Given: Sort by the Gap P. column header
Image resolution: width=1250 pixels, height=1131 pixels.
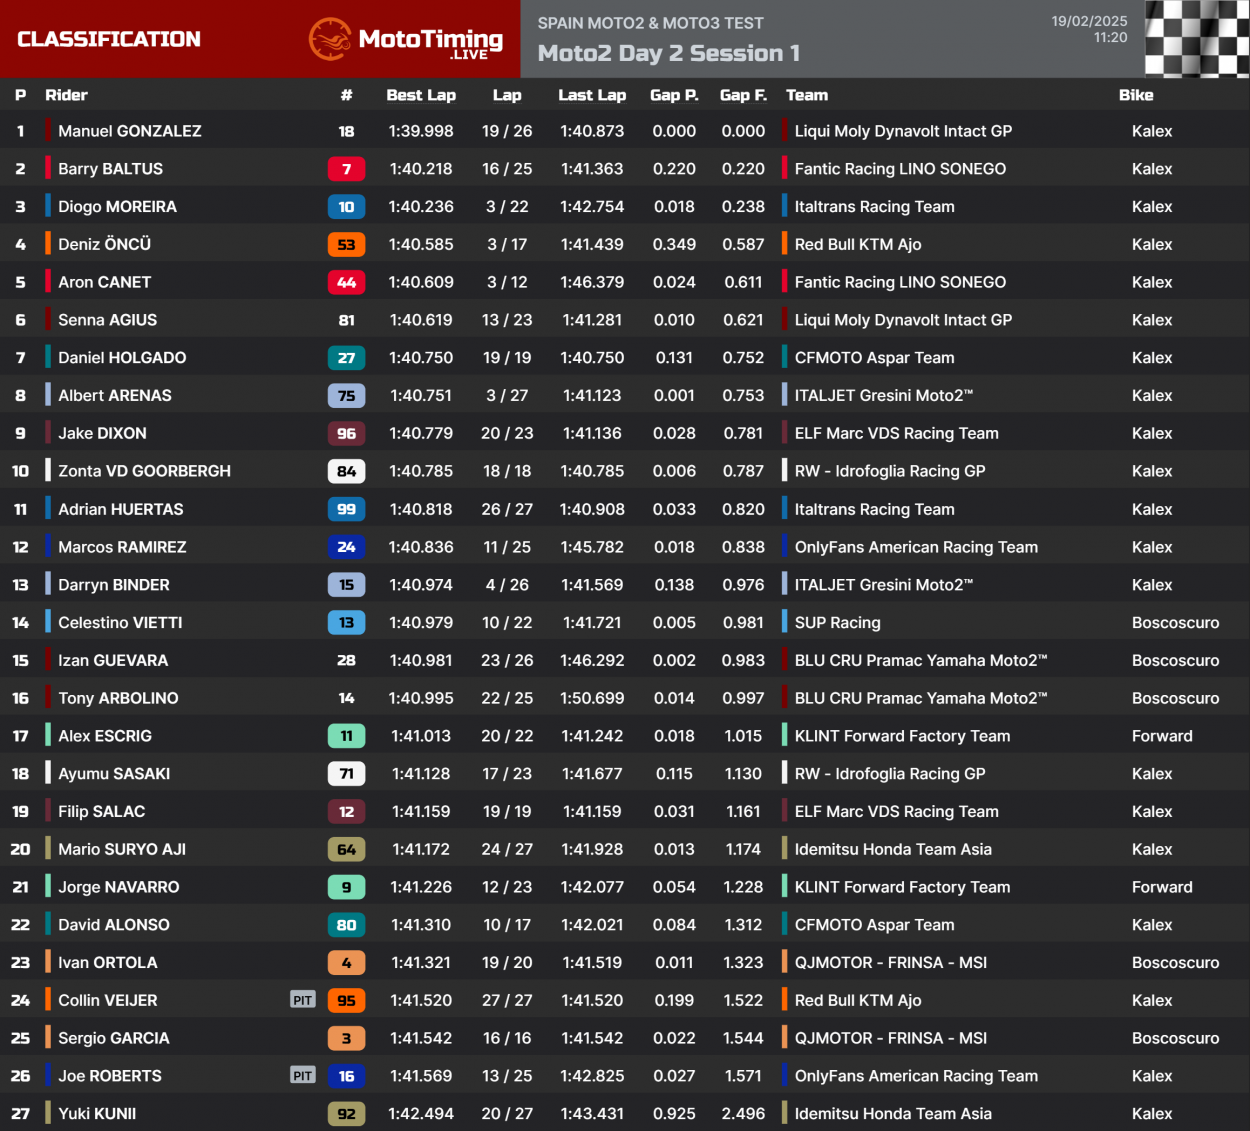Looking at the screenshot, I should tap(675, 95).
